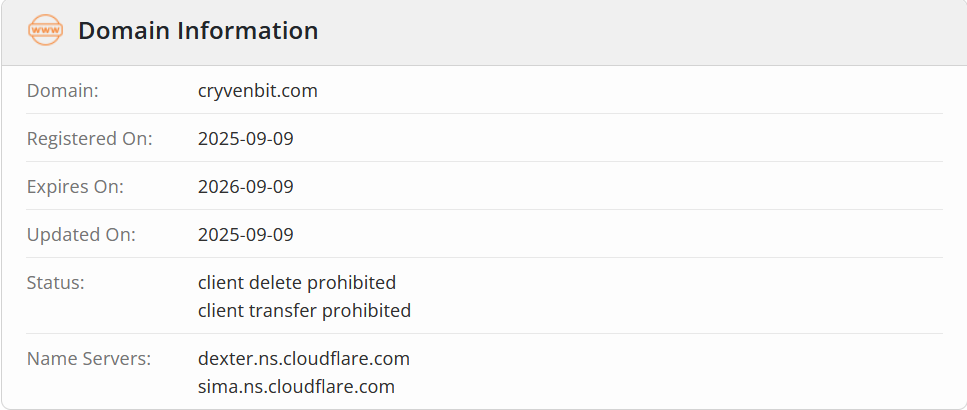Click the Registered On date value
967x410 pixels.
pos(246,139)
